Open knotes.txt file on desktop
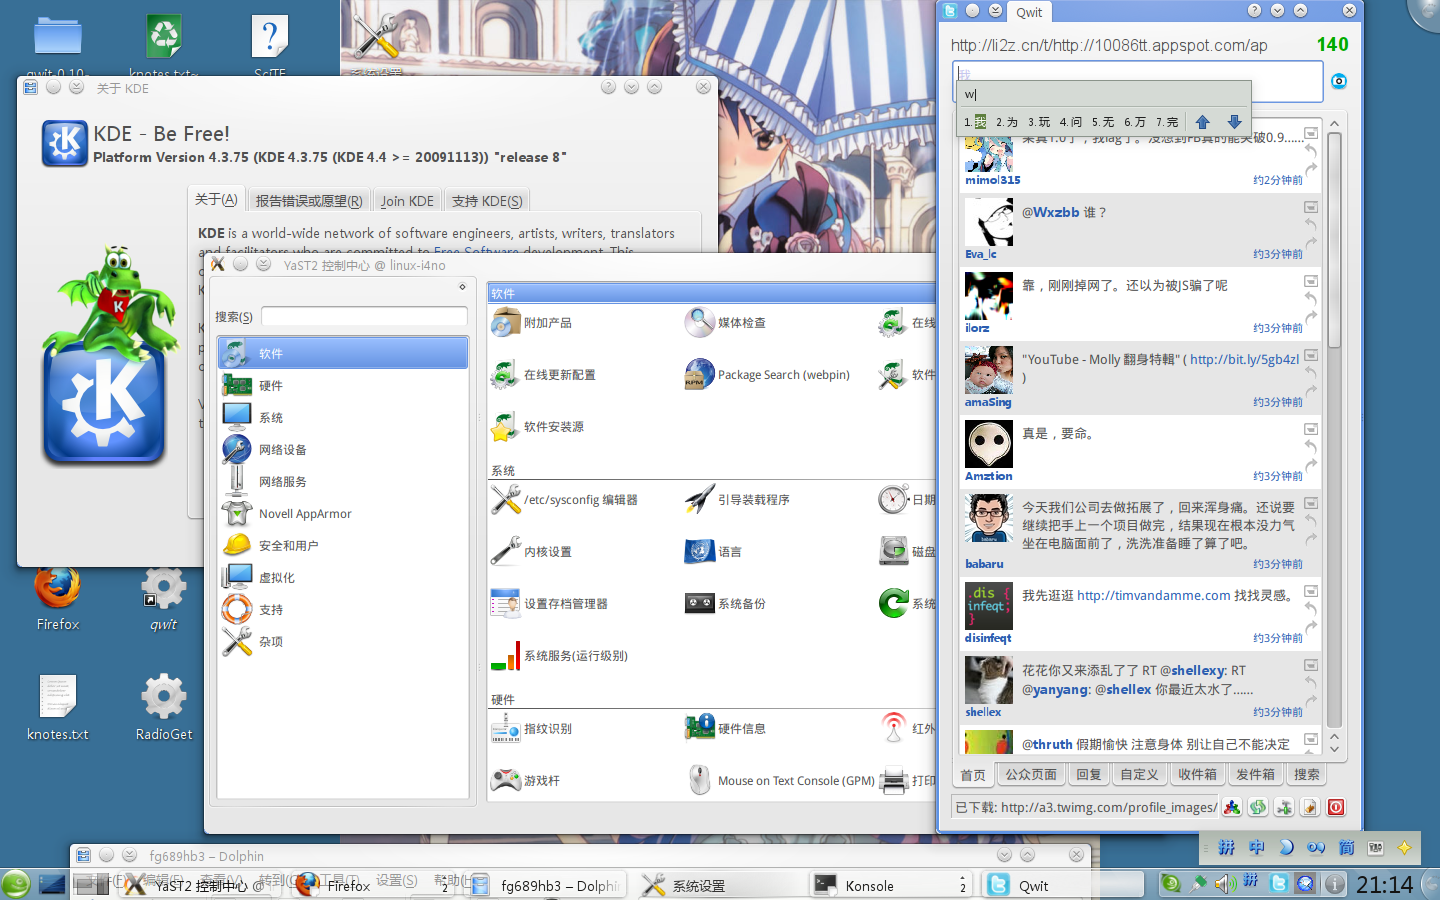1440x900 pixels. (57, 708)
